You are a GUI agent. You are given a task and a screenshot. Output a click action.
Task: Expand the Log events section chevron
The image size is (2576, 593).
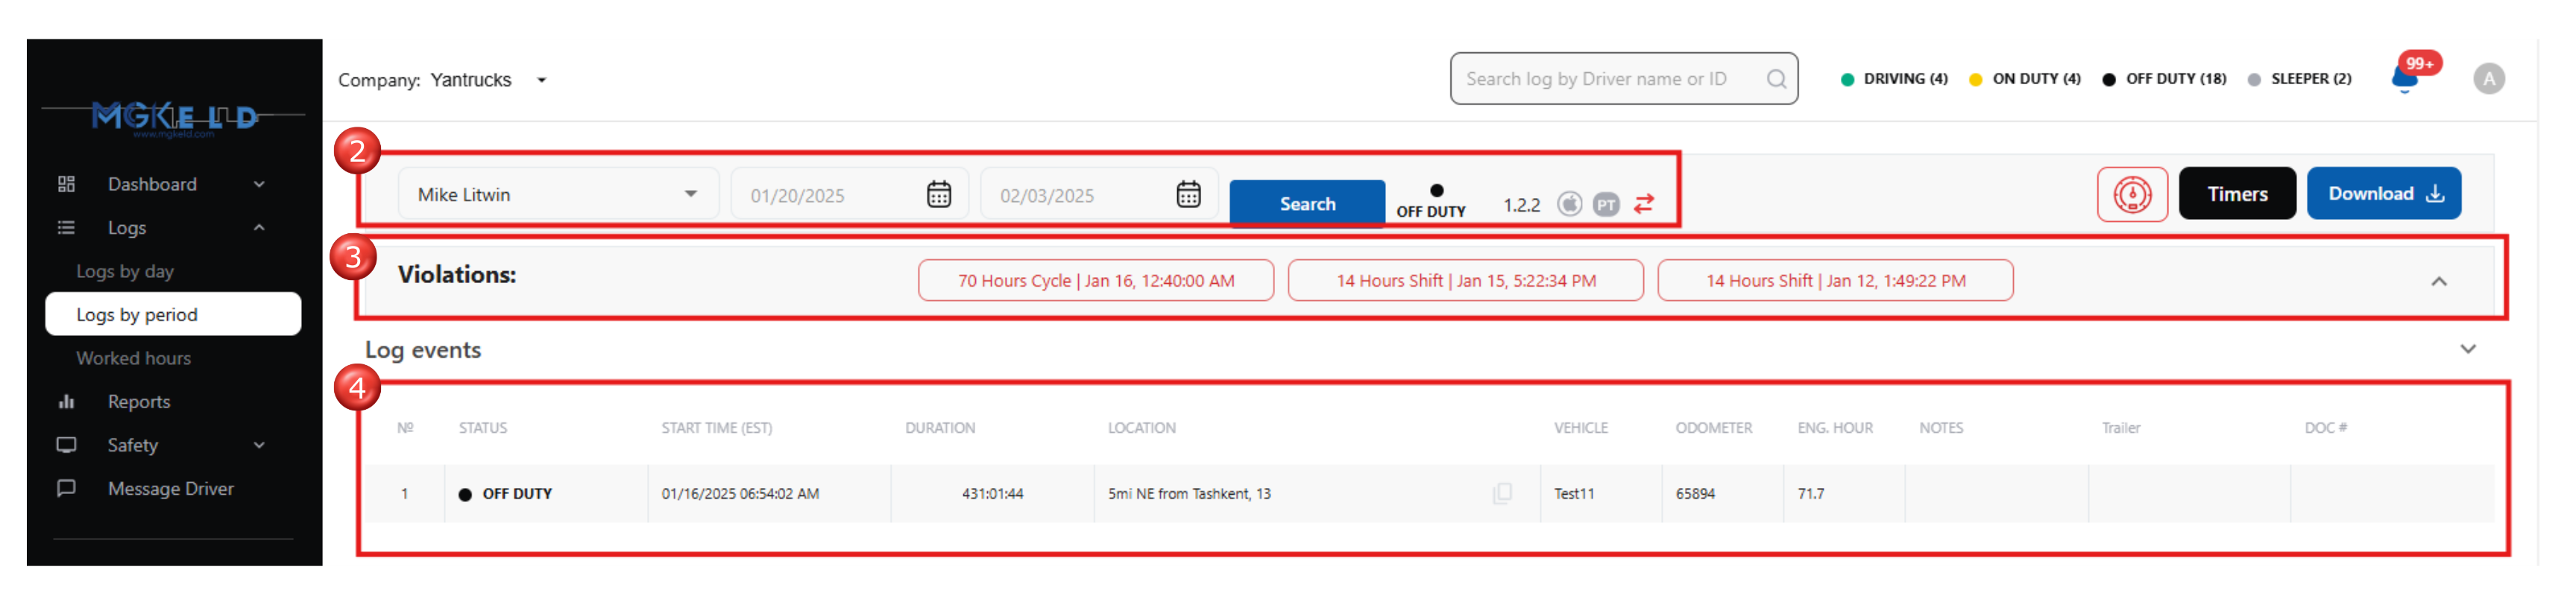tap(2467, 350)
